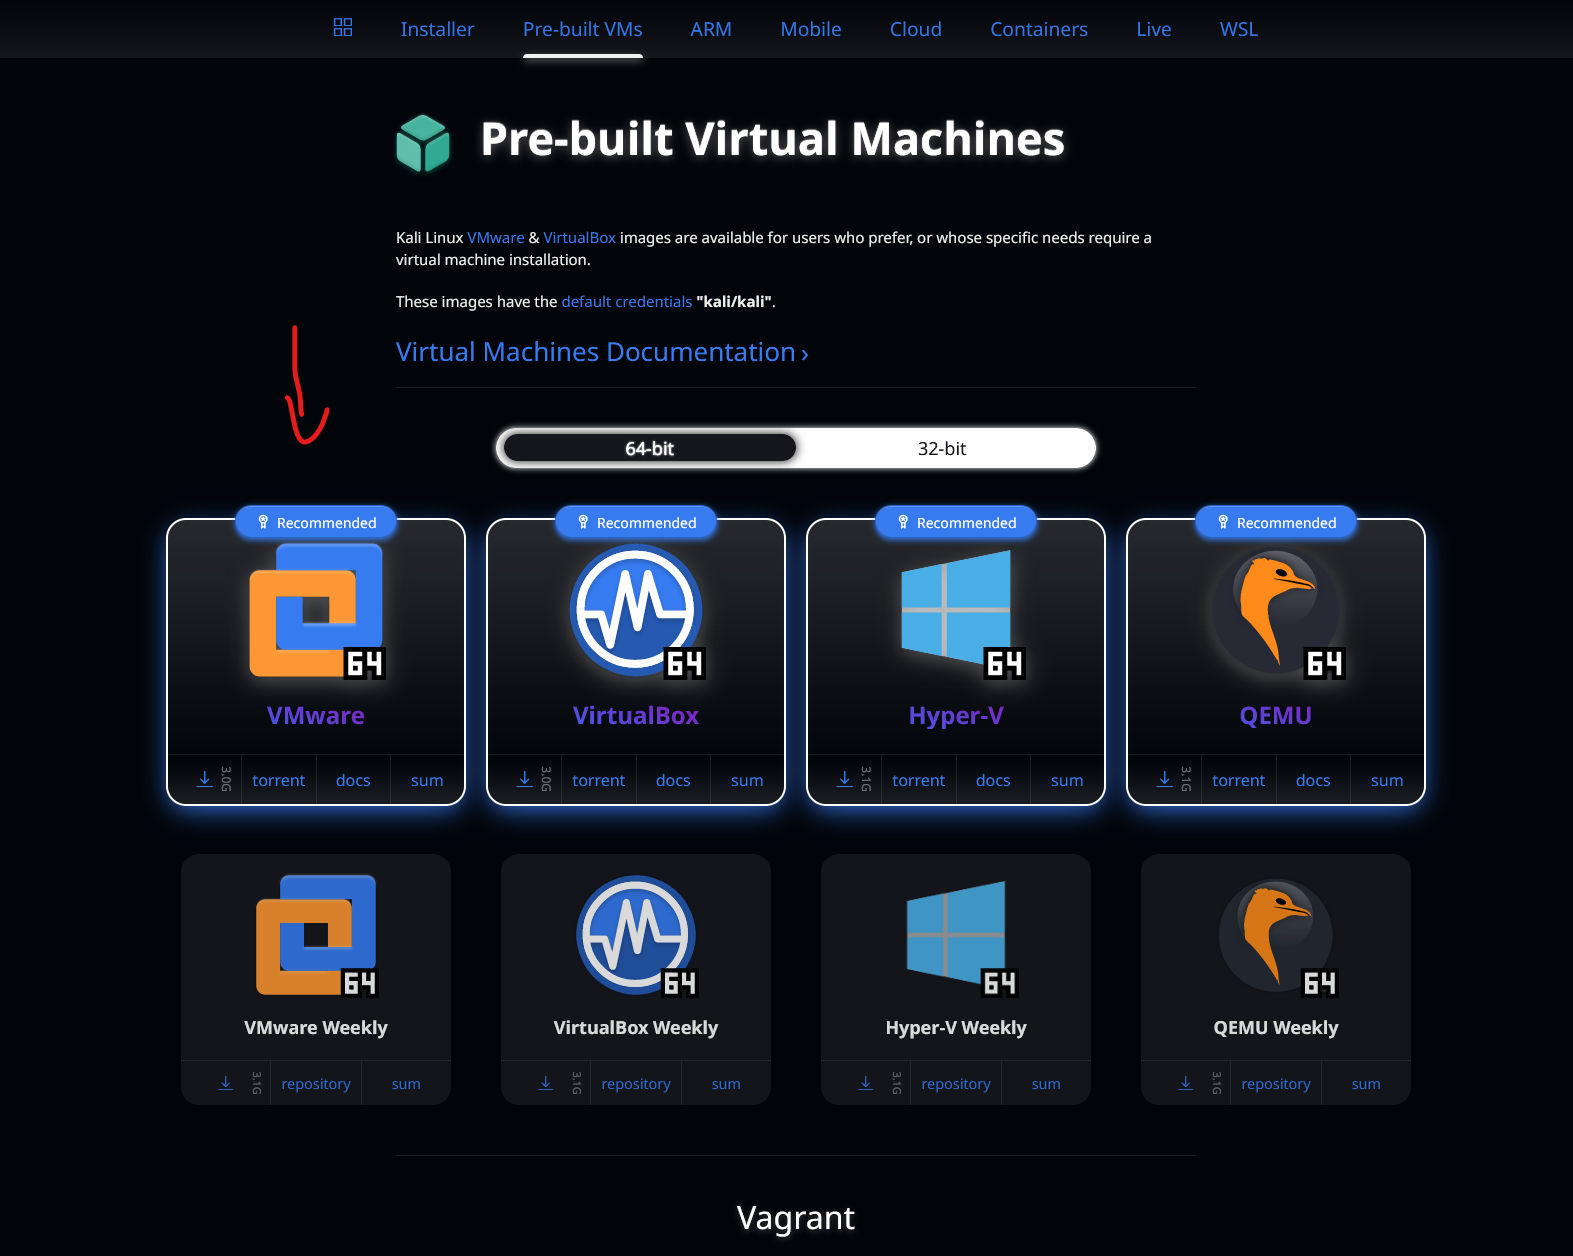The image size is (1573, 1256).
Task: Open the Installer tab
Action: coord(437,29)
